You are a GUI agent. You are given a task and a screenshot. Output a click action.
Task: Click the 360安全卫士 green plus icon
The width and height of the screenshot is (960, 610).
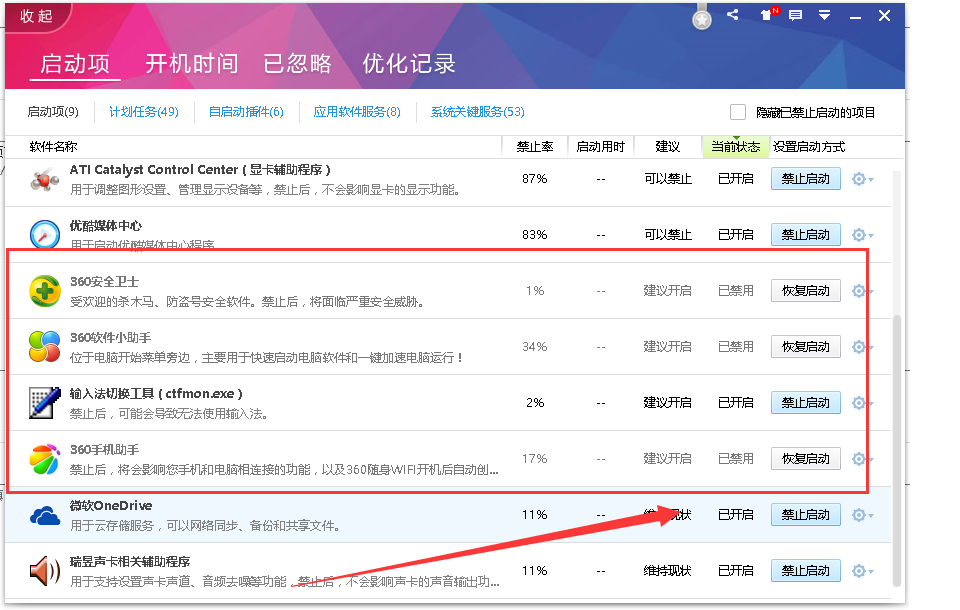coord(45,291)
